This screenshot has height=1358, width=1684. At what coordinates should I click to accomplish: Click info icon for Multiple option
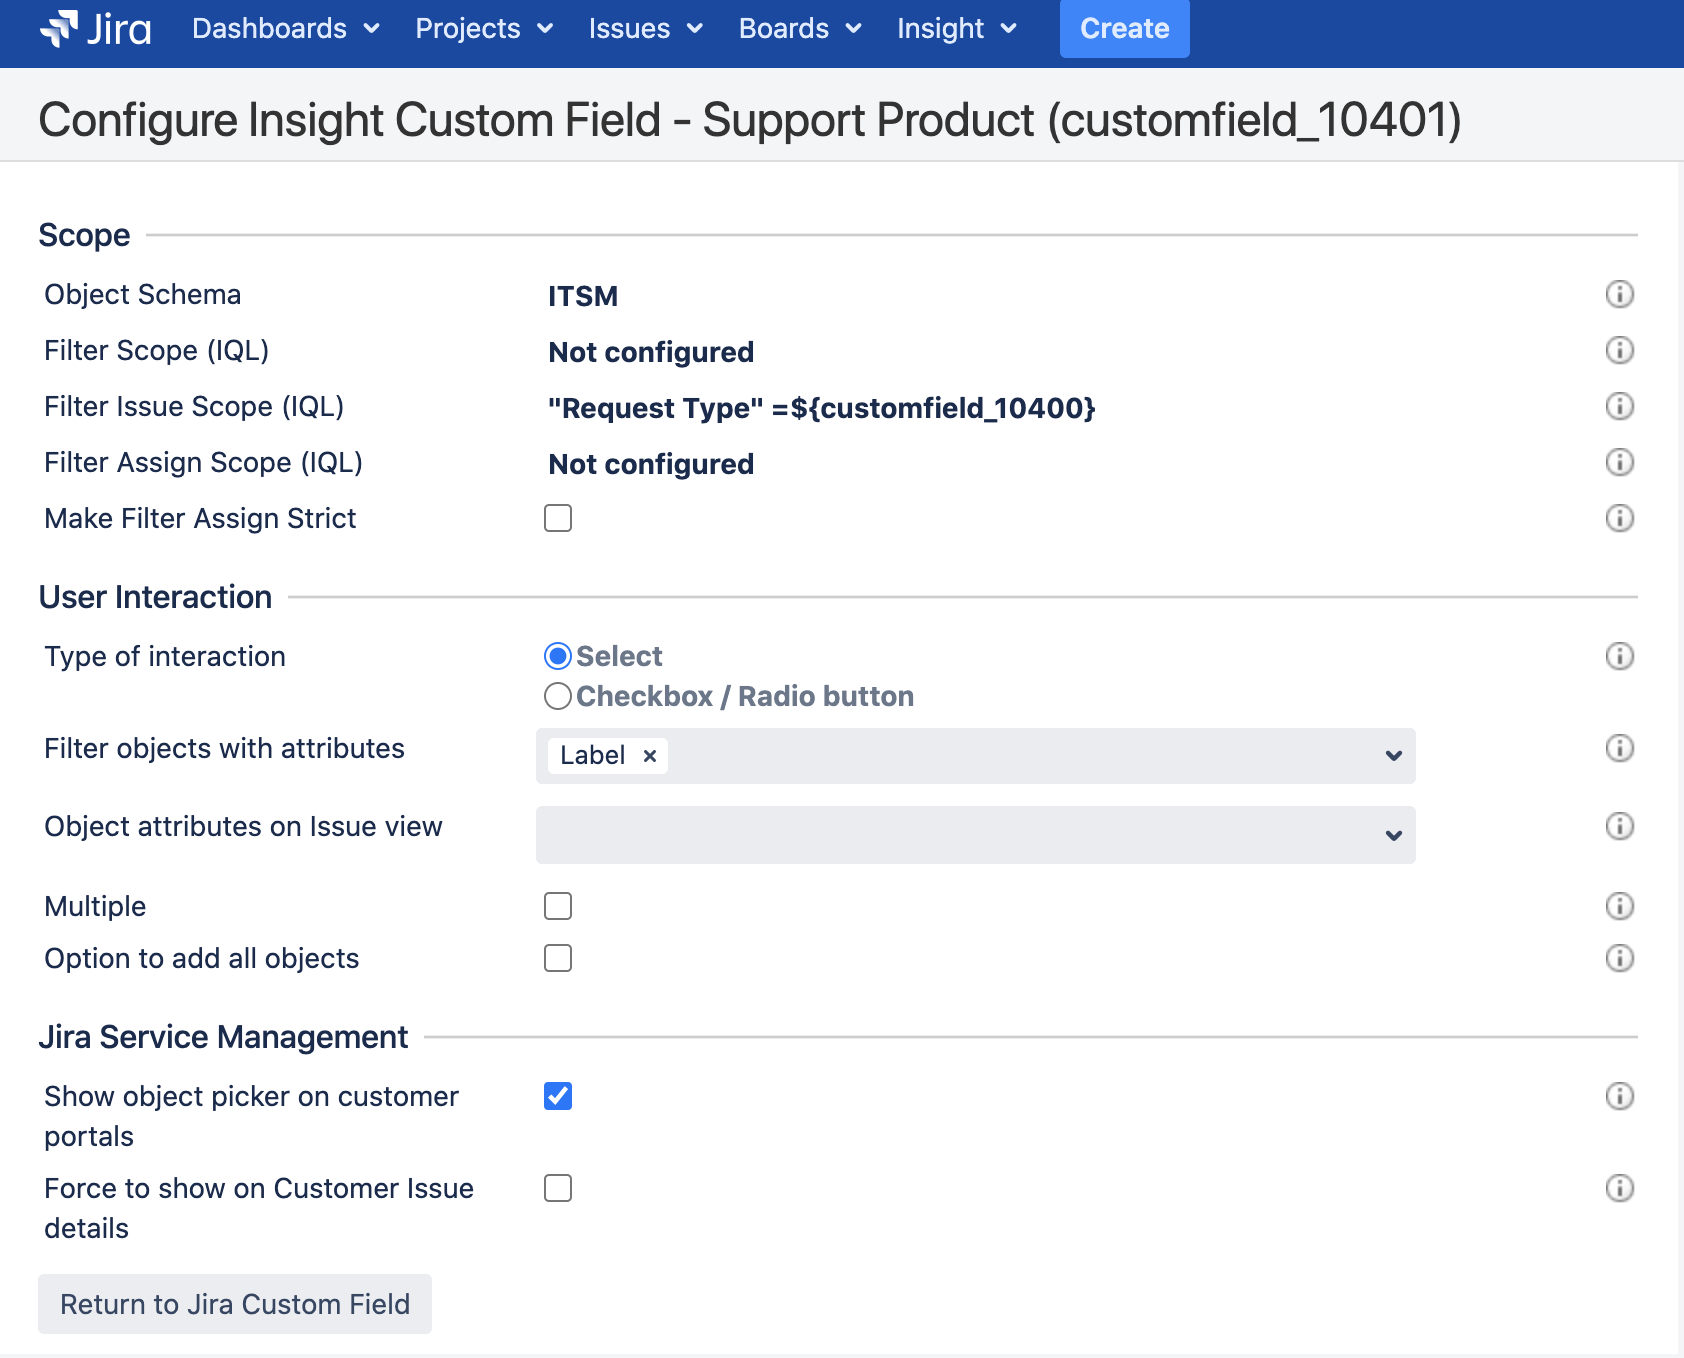[1619, 906]
